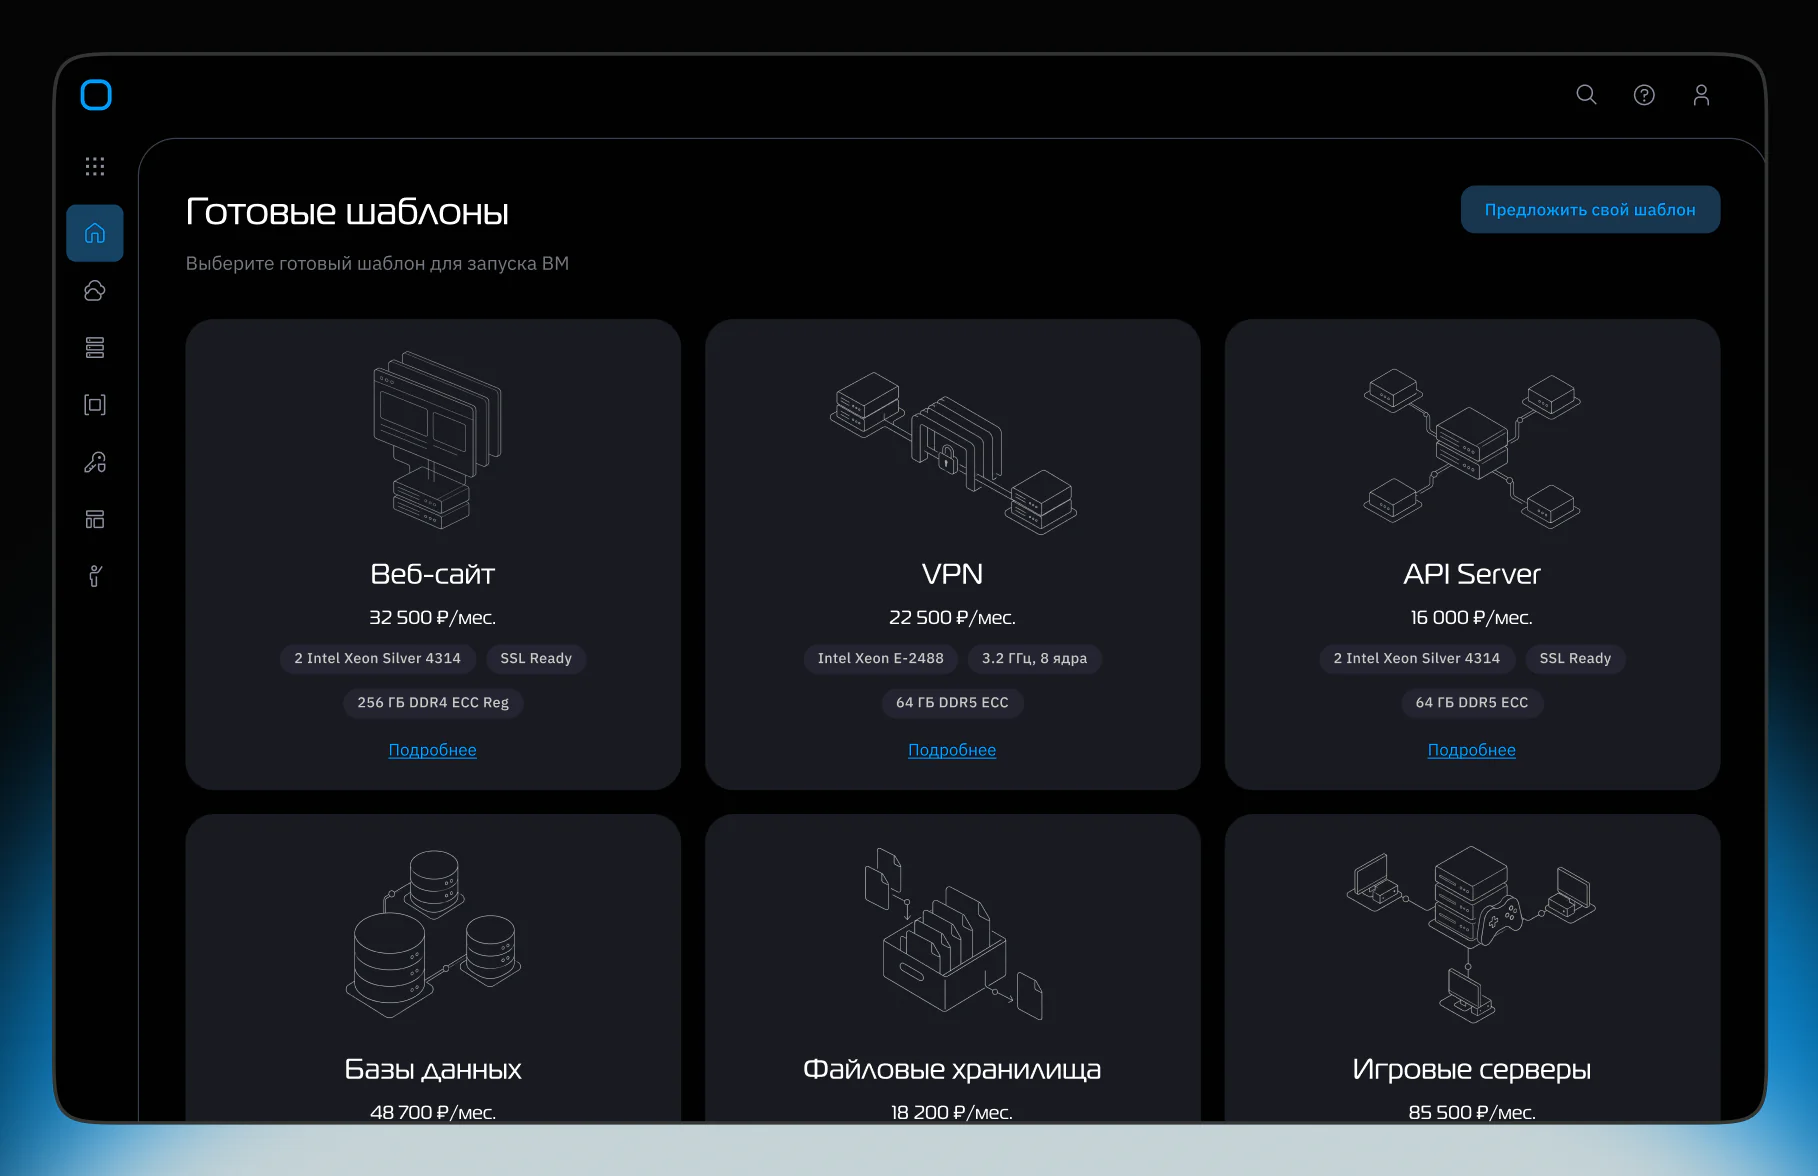Click SSL Ready tag on Веб-сайт card
The height and width of the screenshot is (1176, 1818).
pos(536,659)
